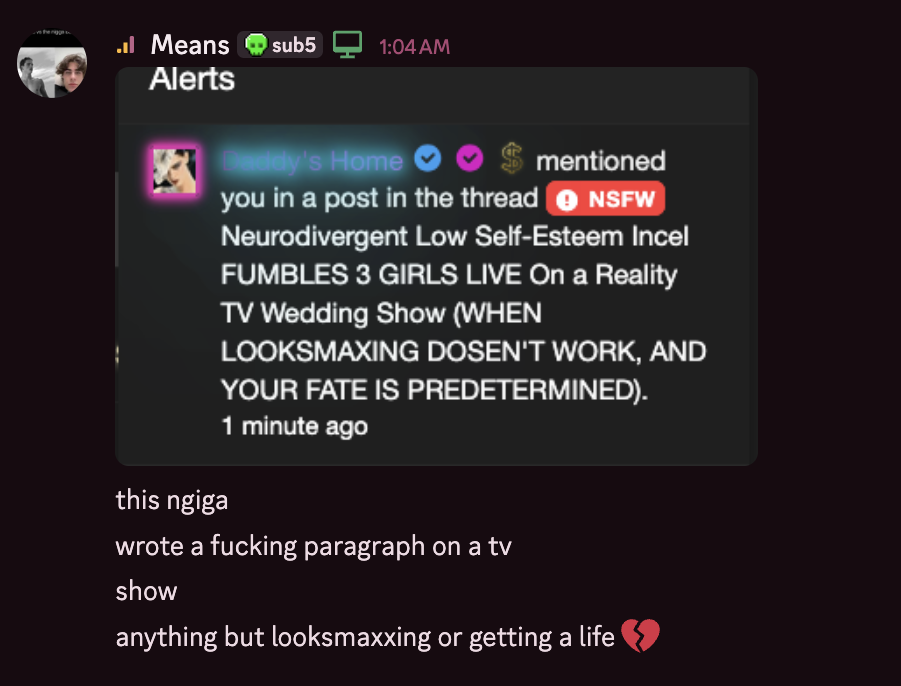Click the sub5 server tag text
901x686 pixels.
click(294, 45)
